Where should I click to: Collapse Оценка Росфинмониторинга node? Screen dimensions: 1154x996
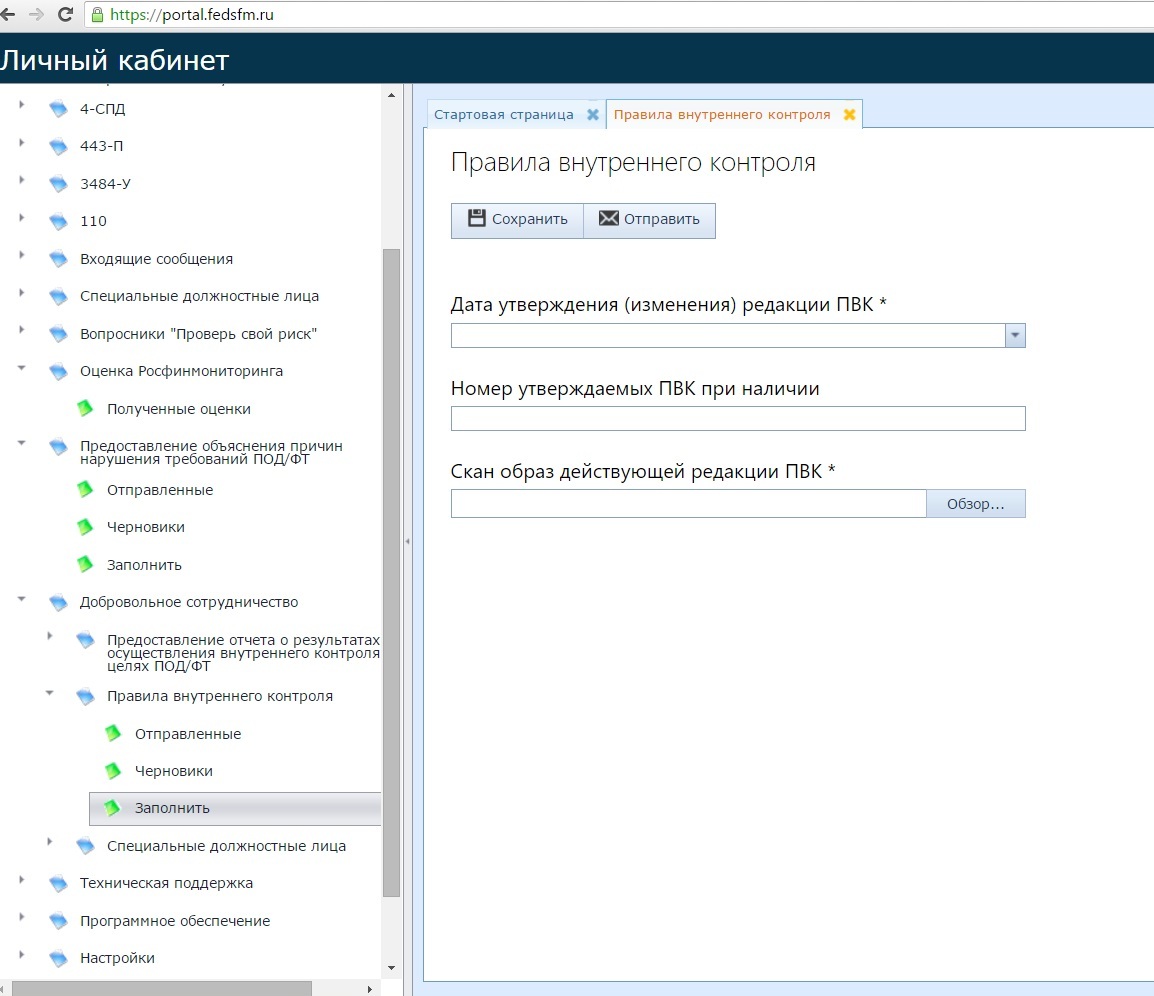(21, 368)
